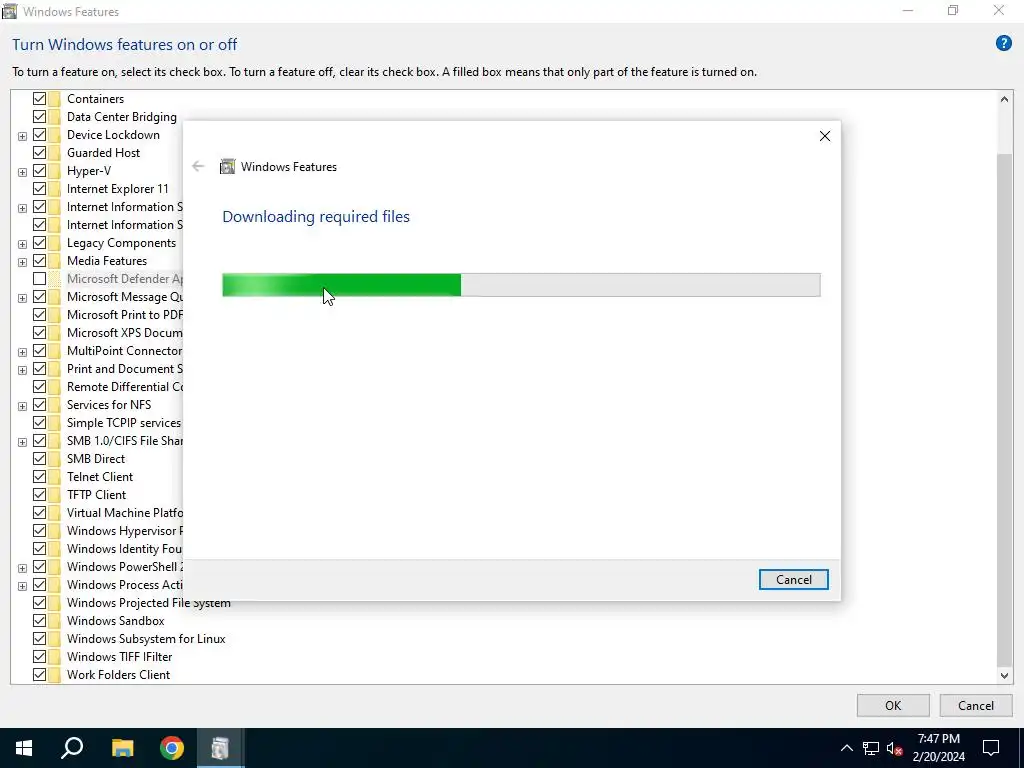1024x768 pixels.
Task: Click the Containers folder icon
Action: 55,99
